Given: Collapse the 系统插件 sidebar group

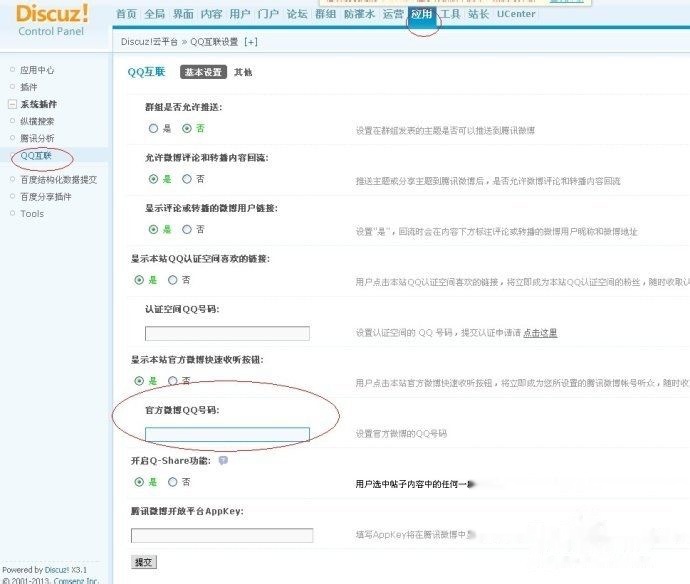Looking at the screenshot, I should [12, 104].
